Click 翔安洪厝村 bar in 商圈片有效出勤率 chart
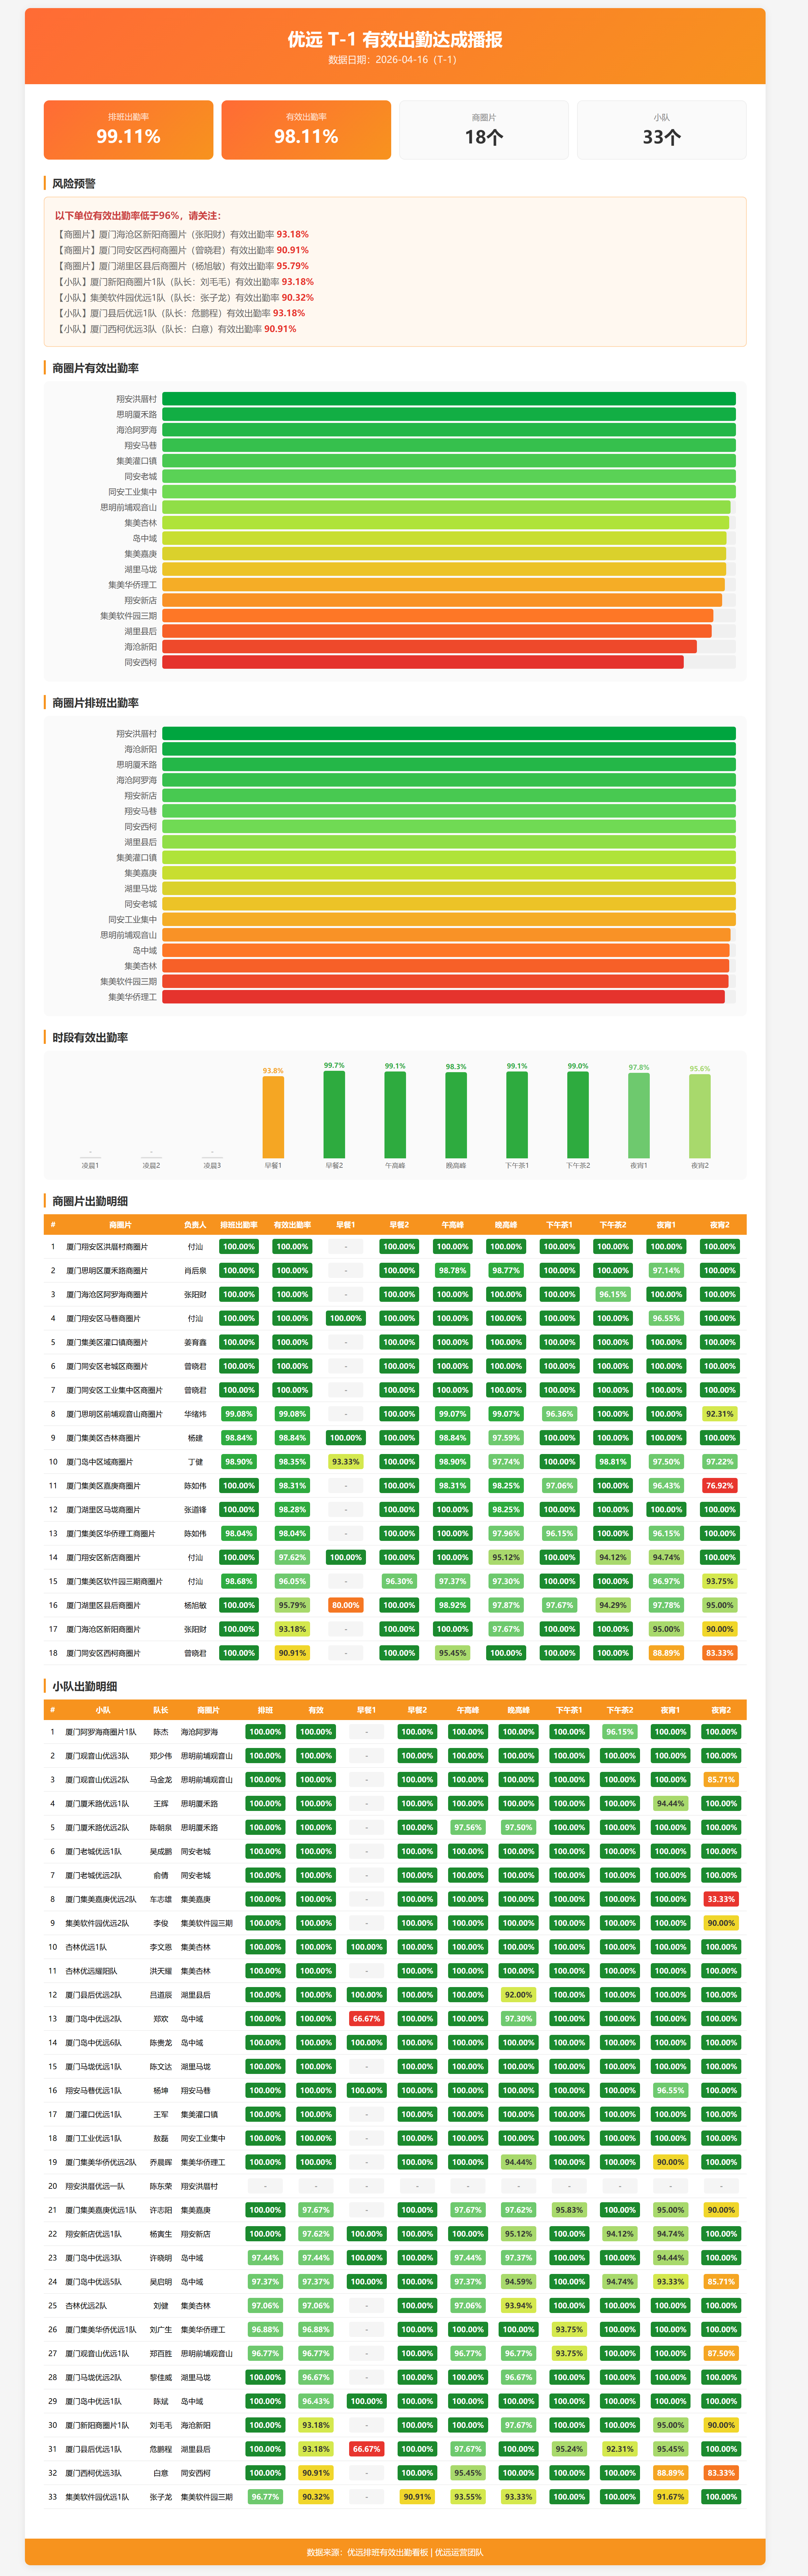 449,399
